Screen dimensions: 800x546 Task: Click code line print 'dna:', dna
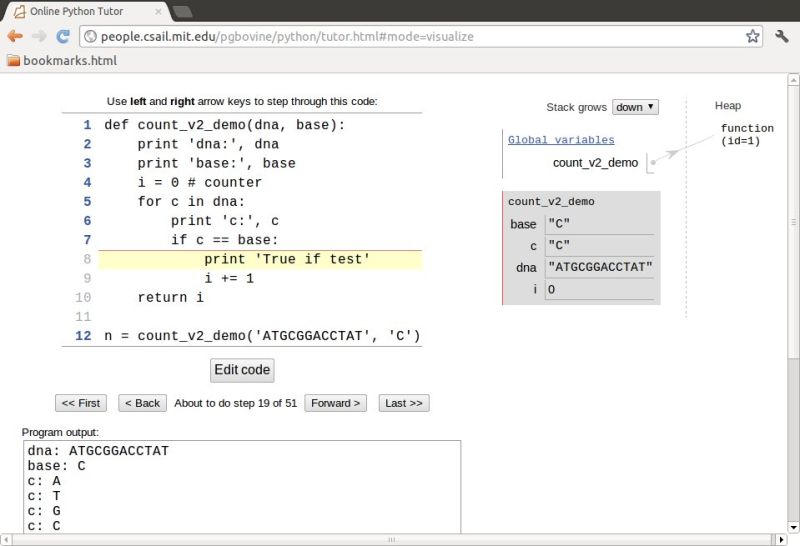pyautogui.click(x=208, y=144)
